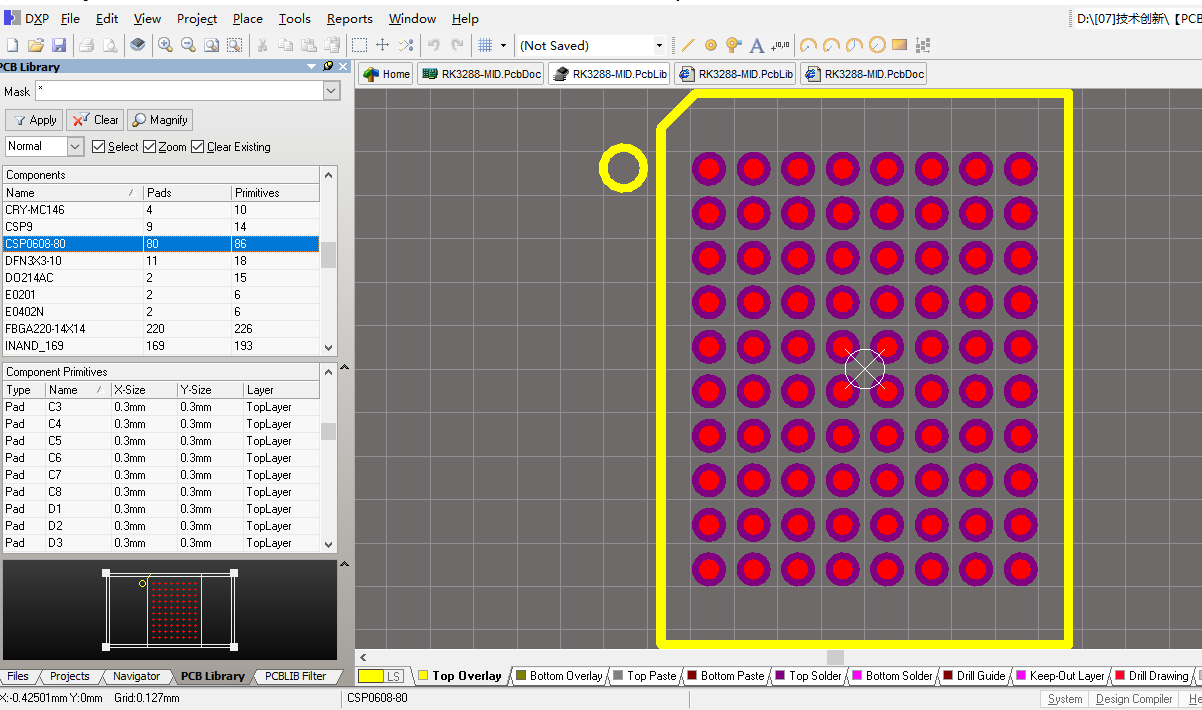Screen dimensions: 1202x710
Task: Click the Paste clipboard icon
Action: tap(308, 45)
